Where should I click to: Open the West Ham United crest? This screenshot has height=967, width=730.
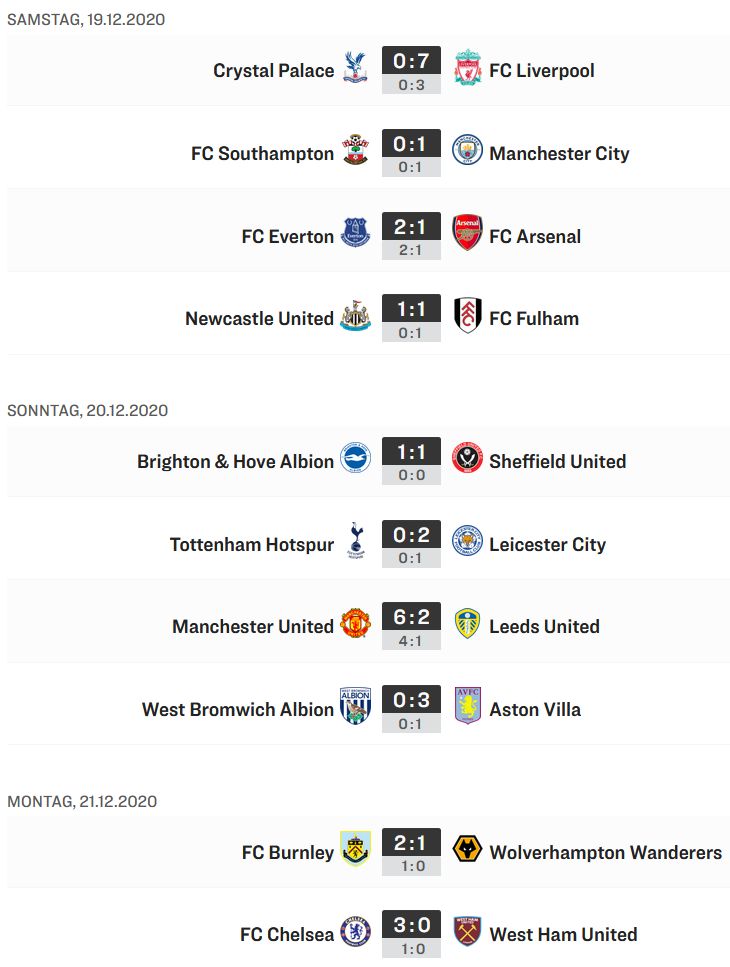467,932
